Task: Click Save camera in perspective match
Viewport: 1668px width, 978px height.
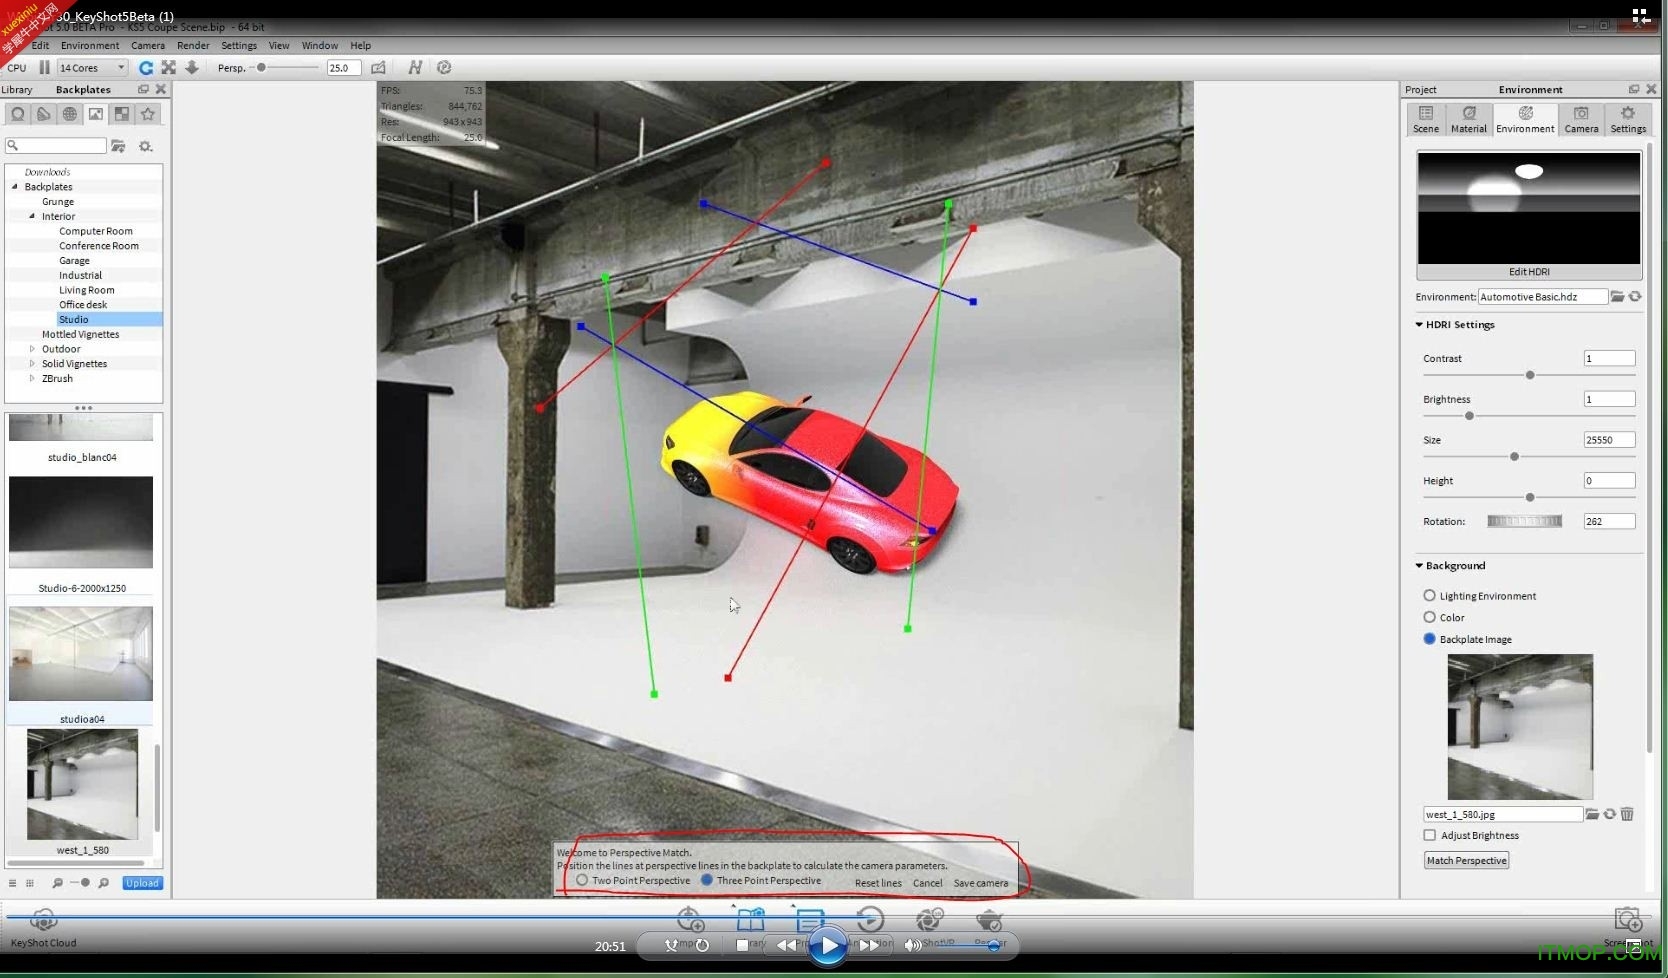Action: pos(980,883)
